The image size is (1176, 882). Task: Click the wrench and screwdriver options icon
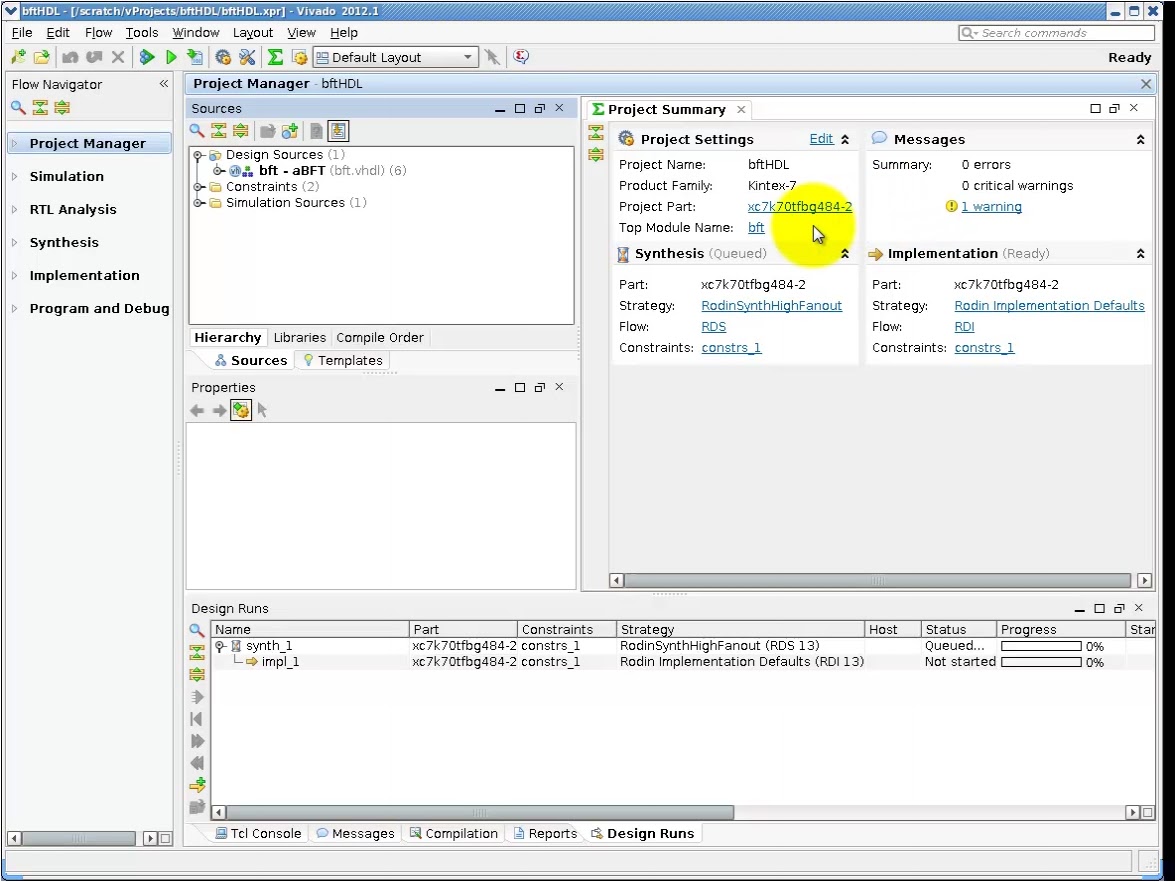(247, 57)
